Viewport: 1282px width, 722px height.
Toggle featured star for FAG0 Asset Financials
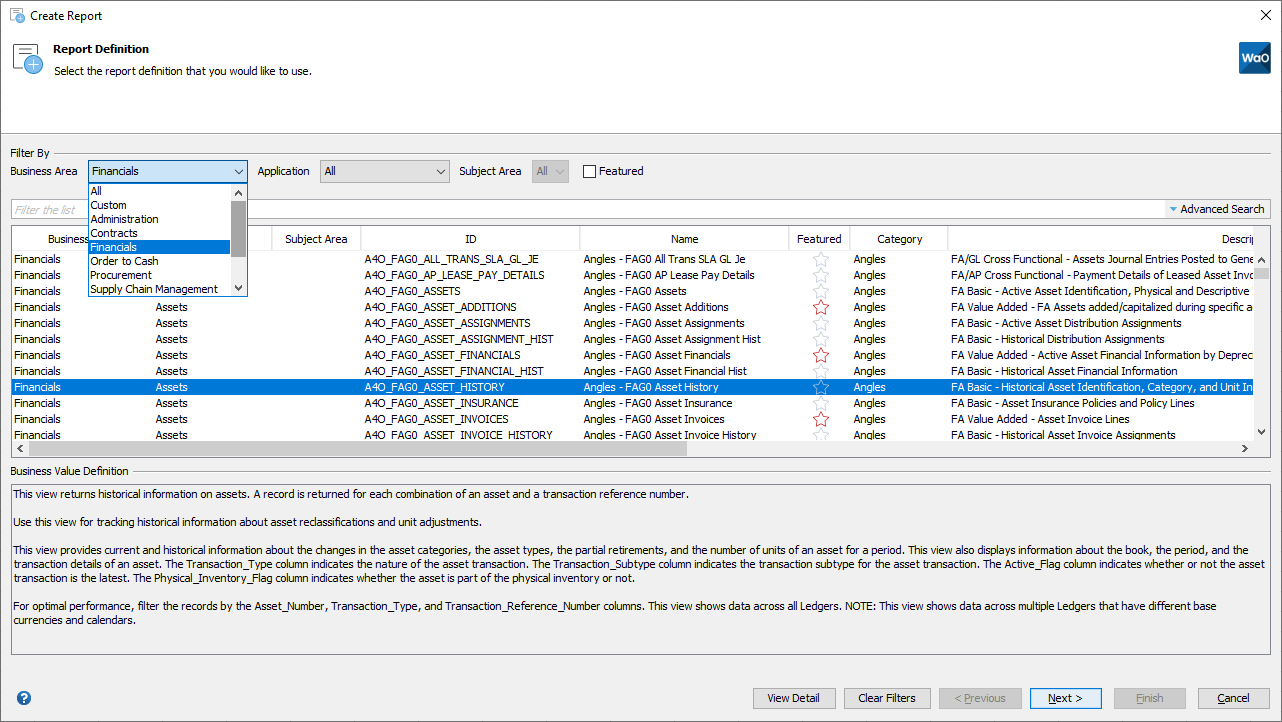click(820, 355)
